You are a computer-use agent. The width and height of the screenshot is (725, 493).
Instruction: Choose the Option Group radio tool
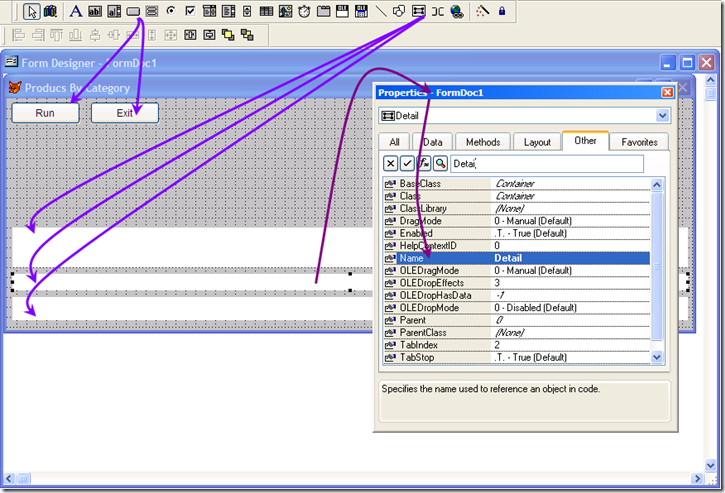click(x=171, y=11)
